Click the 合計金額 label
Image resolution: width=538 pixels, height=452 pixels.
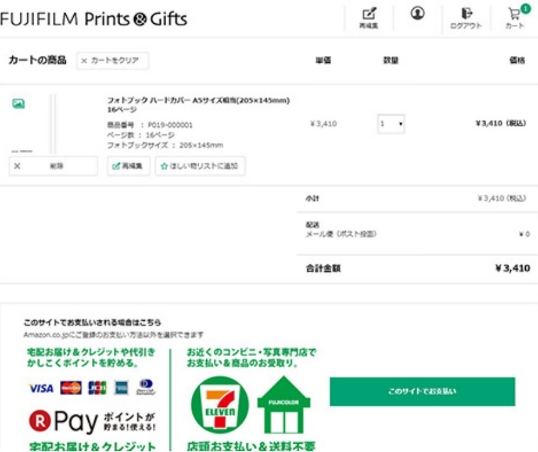tap(323, 268)
